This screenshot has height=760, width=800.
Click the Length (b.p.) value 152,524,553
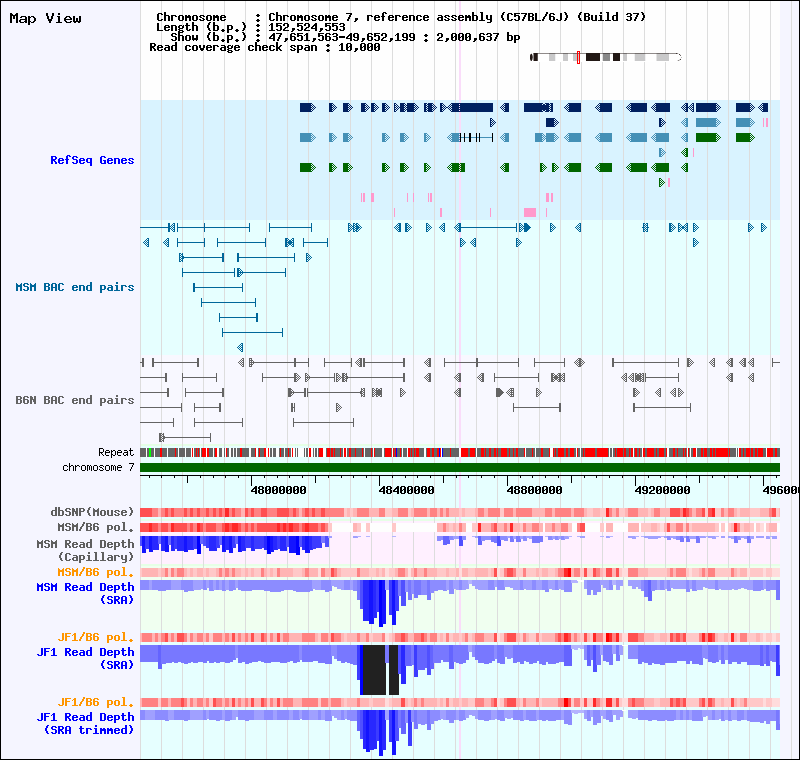pyautogui.click(x=307, y=27)
